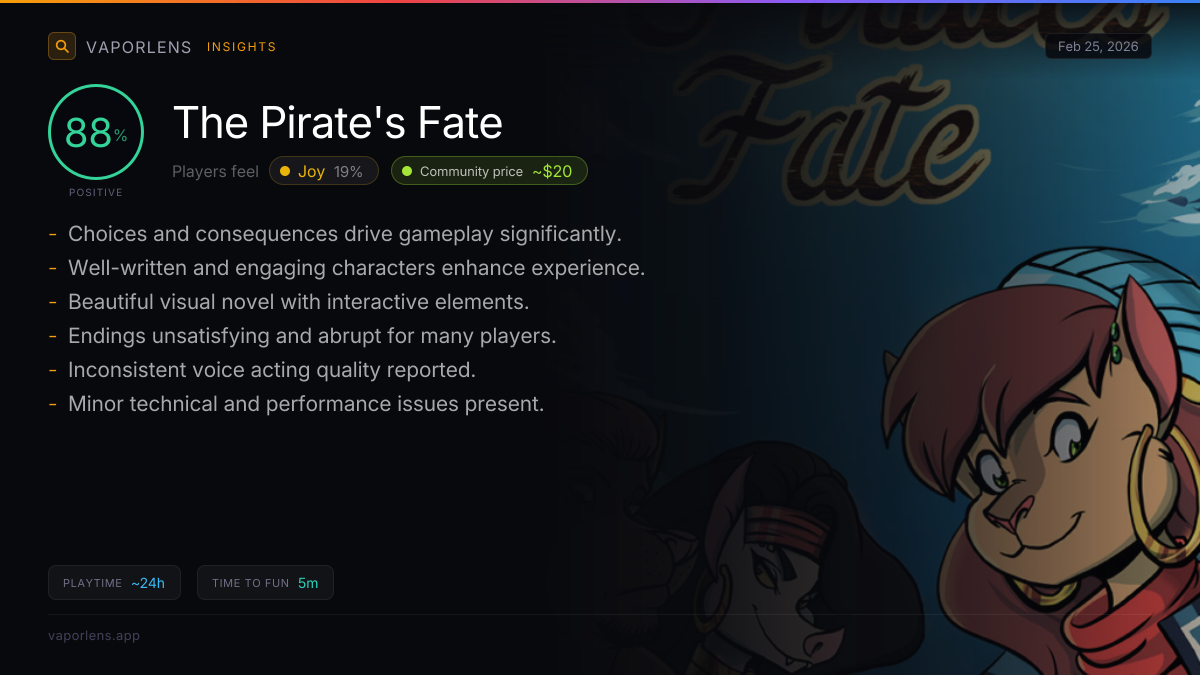Click the TIME TO FUN 5m badge
This screenshot has height=675, width=1200.
pyautogui.click(x=265, y=583)
